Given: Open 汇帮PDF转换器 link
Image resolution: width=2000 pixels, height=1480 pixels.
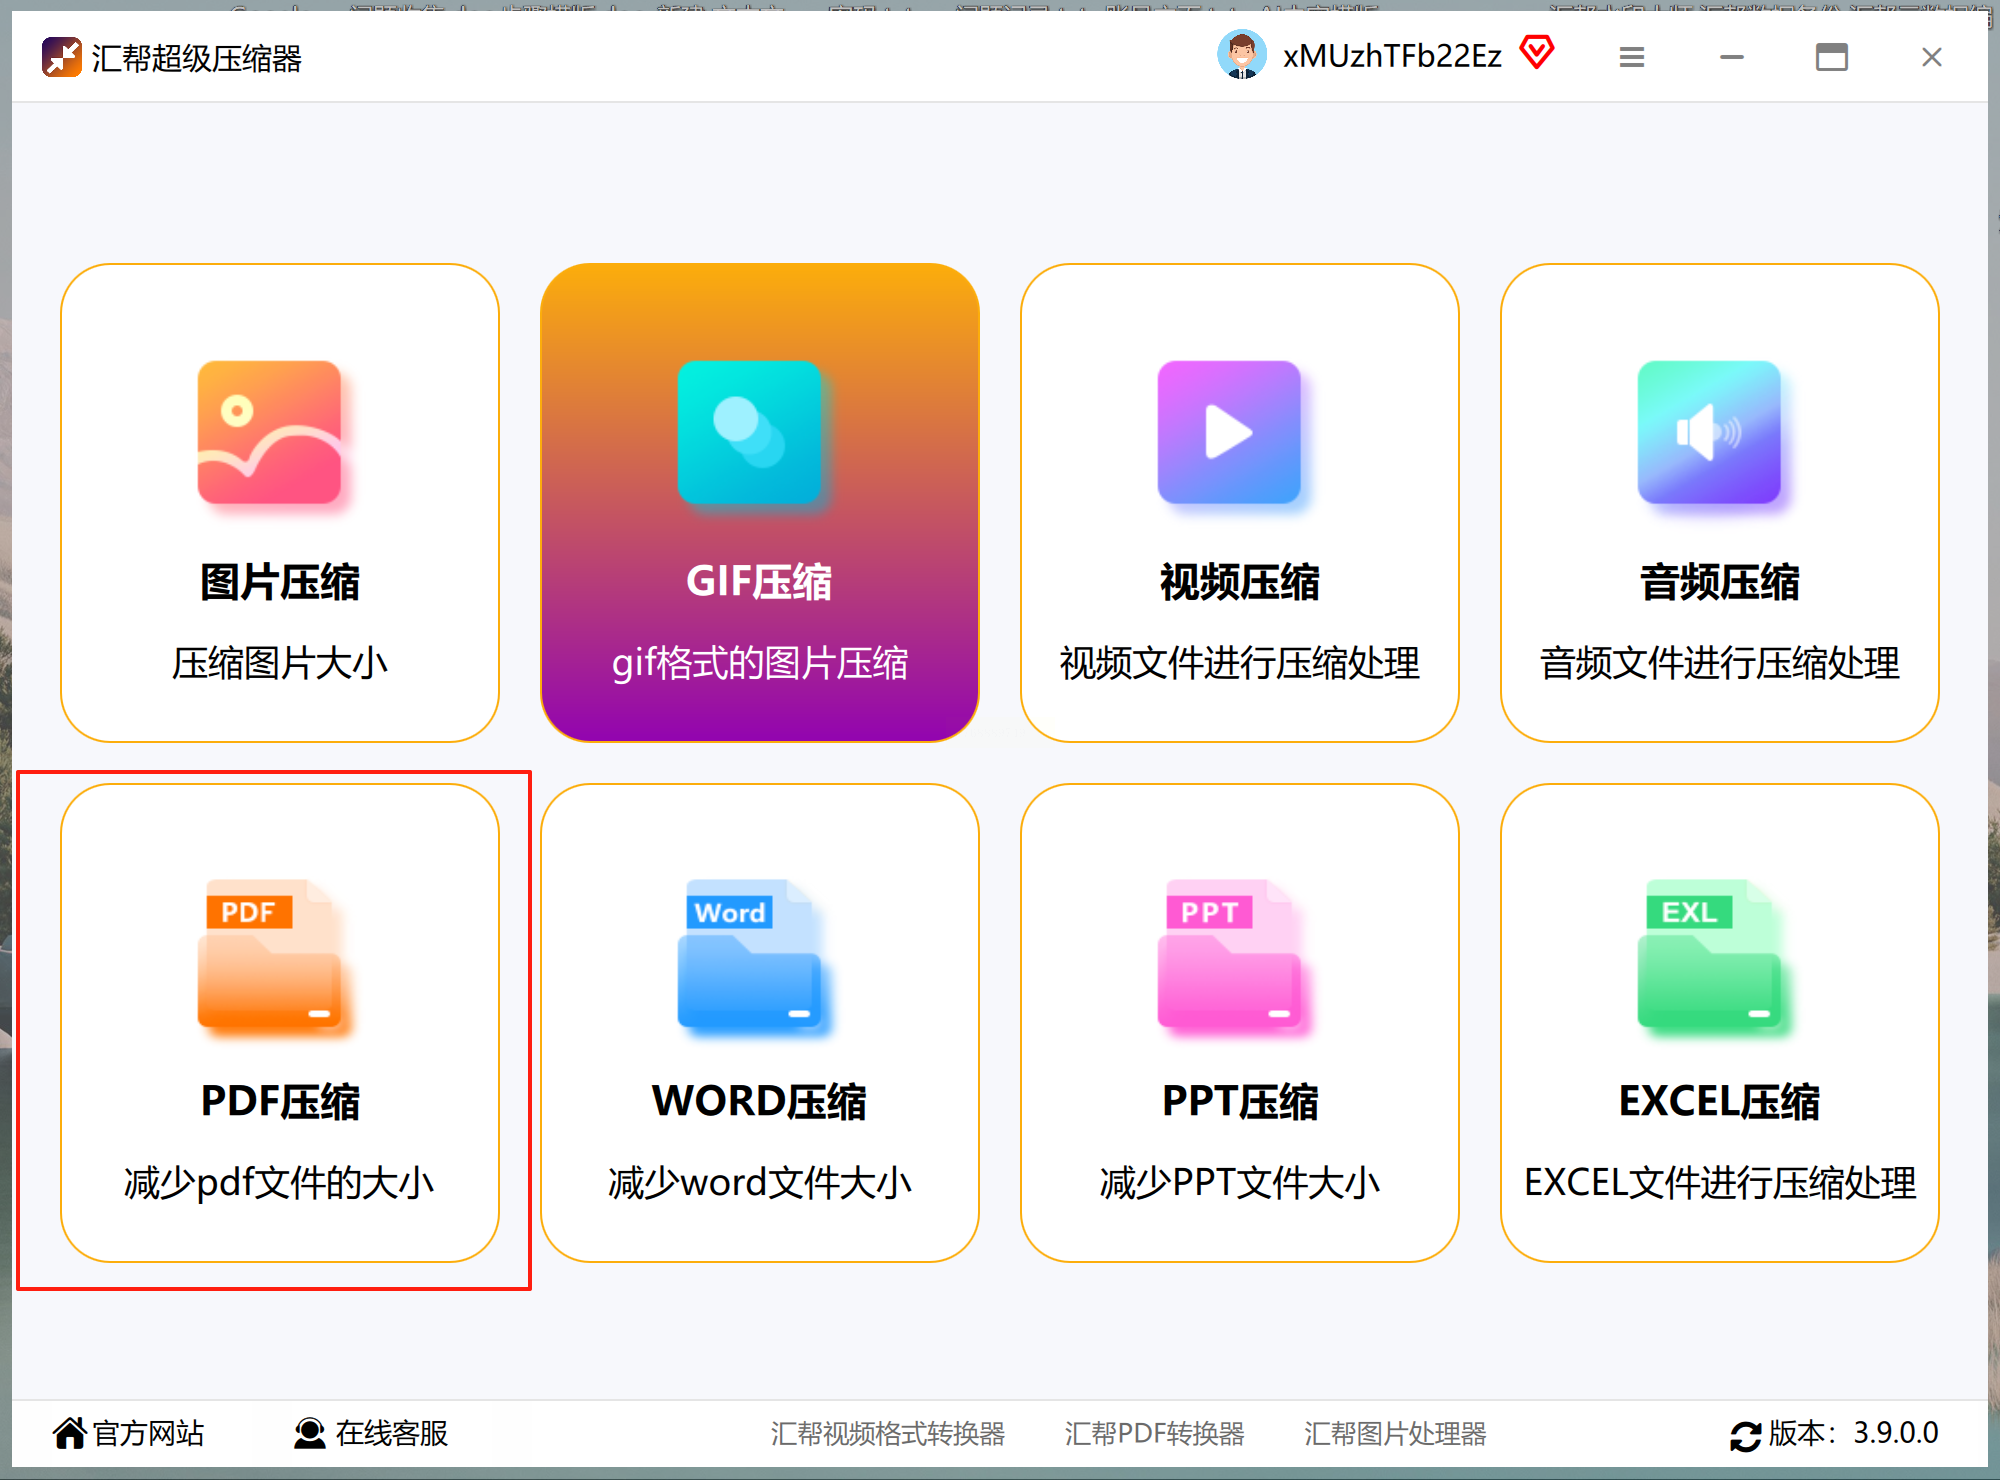Looking at the screenshot, I should click(1154, 1434).
